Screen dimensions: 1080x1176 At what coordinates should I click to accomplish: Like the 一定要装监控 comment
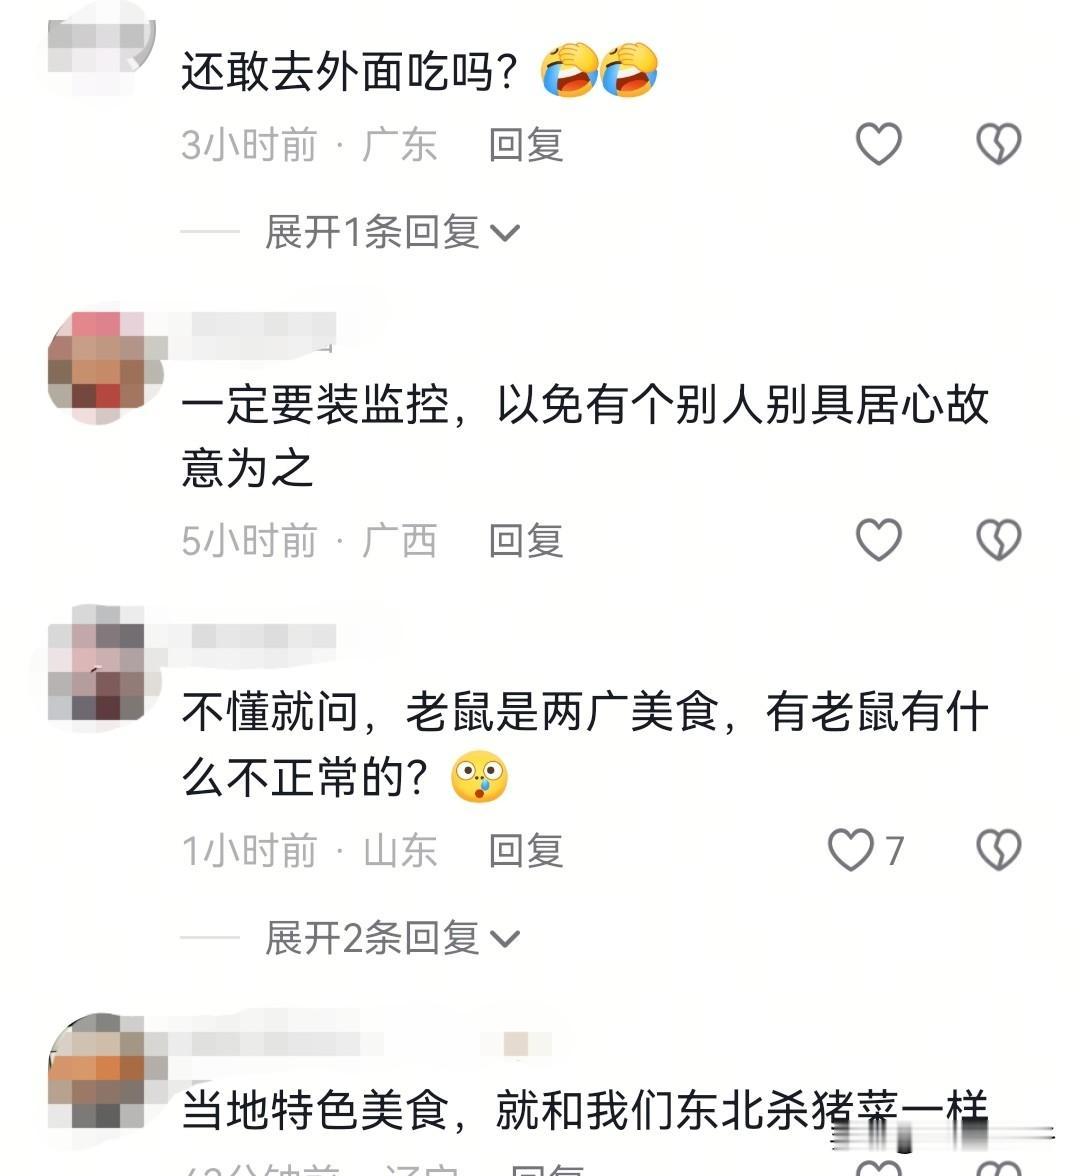pos(878,539)
